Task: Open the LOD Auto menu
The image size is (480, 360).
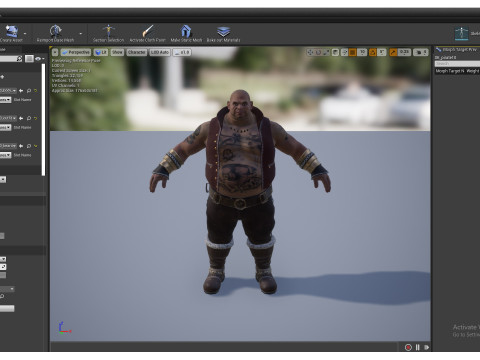Action: [x=160, y=52]
